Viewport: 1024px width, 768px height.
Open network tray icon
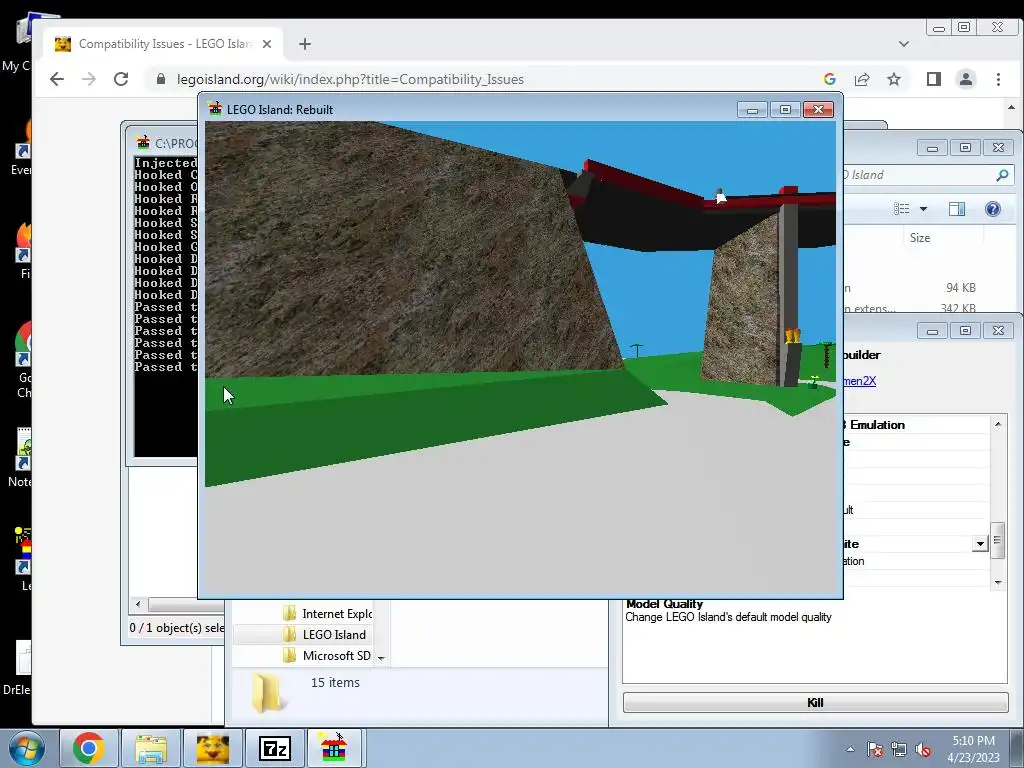coord(899,749)
